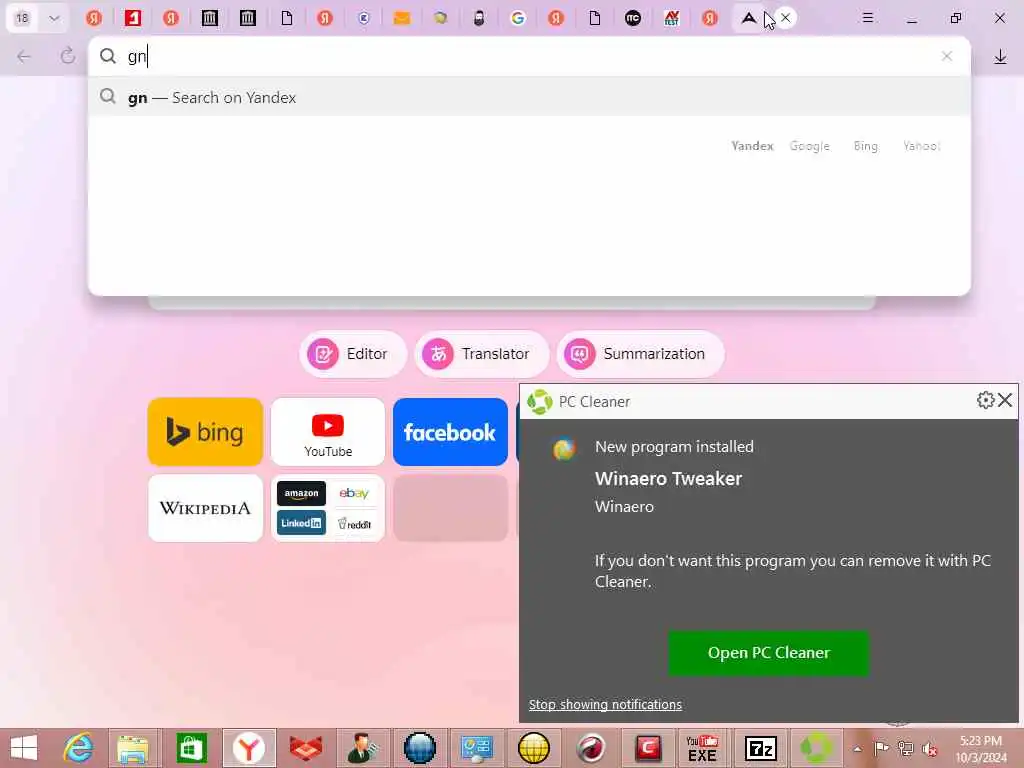Image resolution: width=1024 pixels, height=768 pixels.
Task: Choose Yahoo! as search engine
Action: (x=921, y=146)
